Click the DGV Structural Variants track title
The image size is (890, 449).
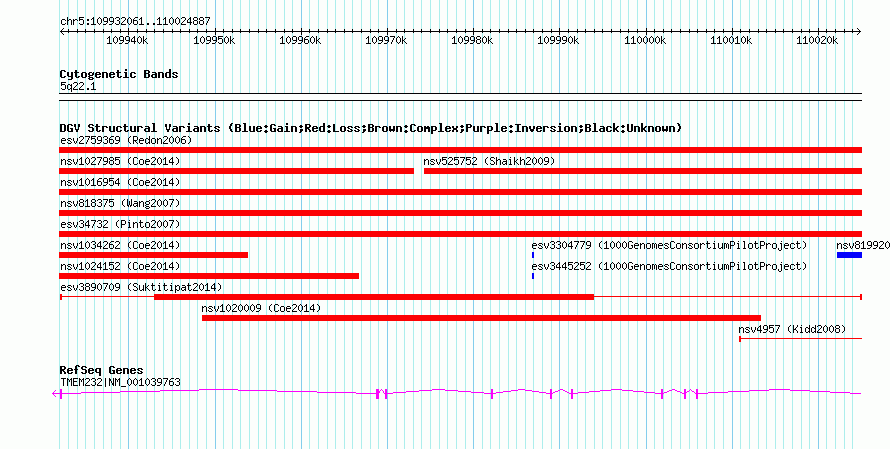(370, 128)
